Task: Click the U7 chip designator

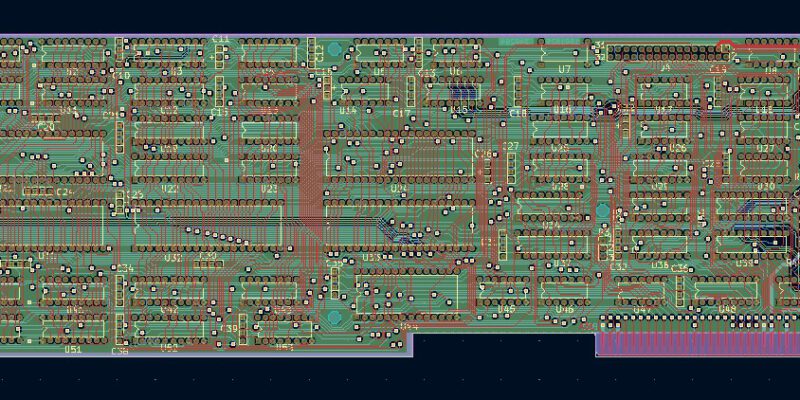Action: 564,69
